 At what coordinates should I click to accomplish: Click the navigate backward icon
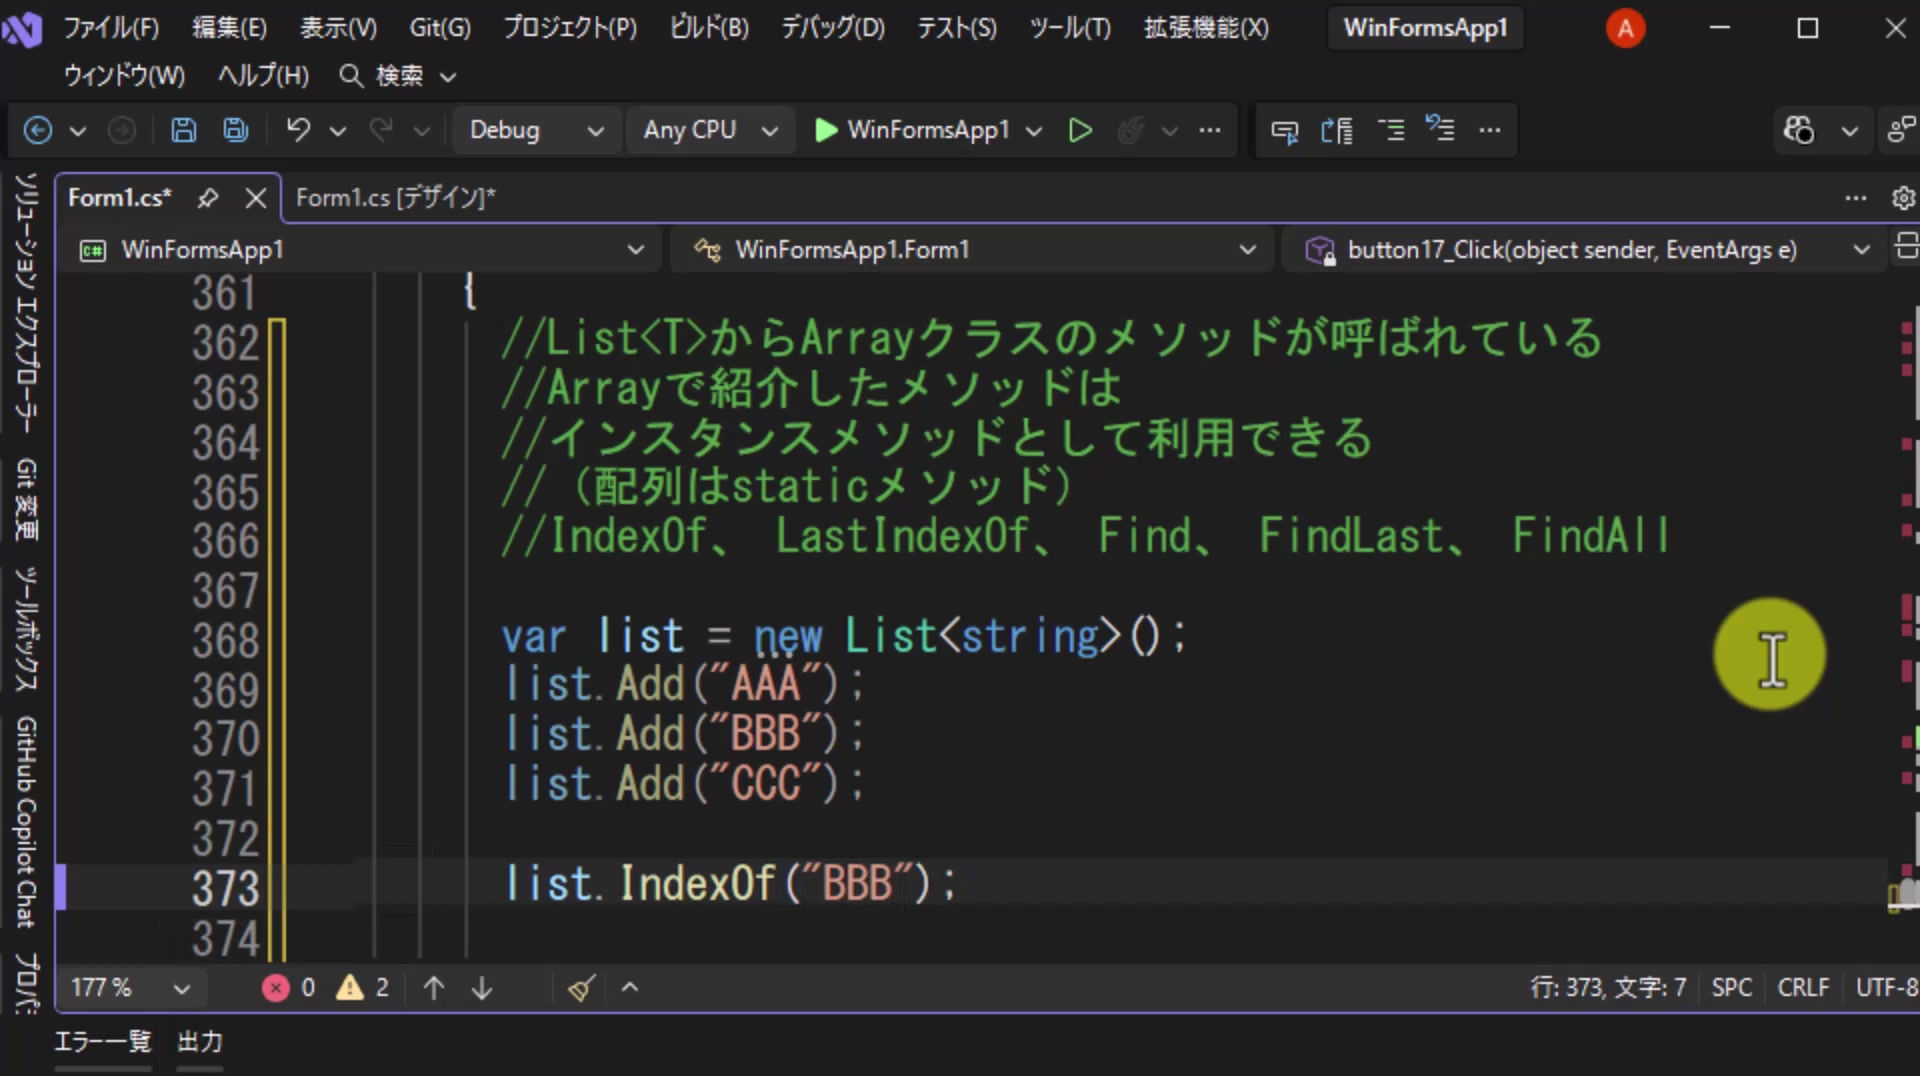click(x=38, y=130)
